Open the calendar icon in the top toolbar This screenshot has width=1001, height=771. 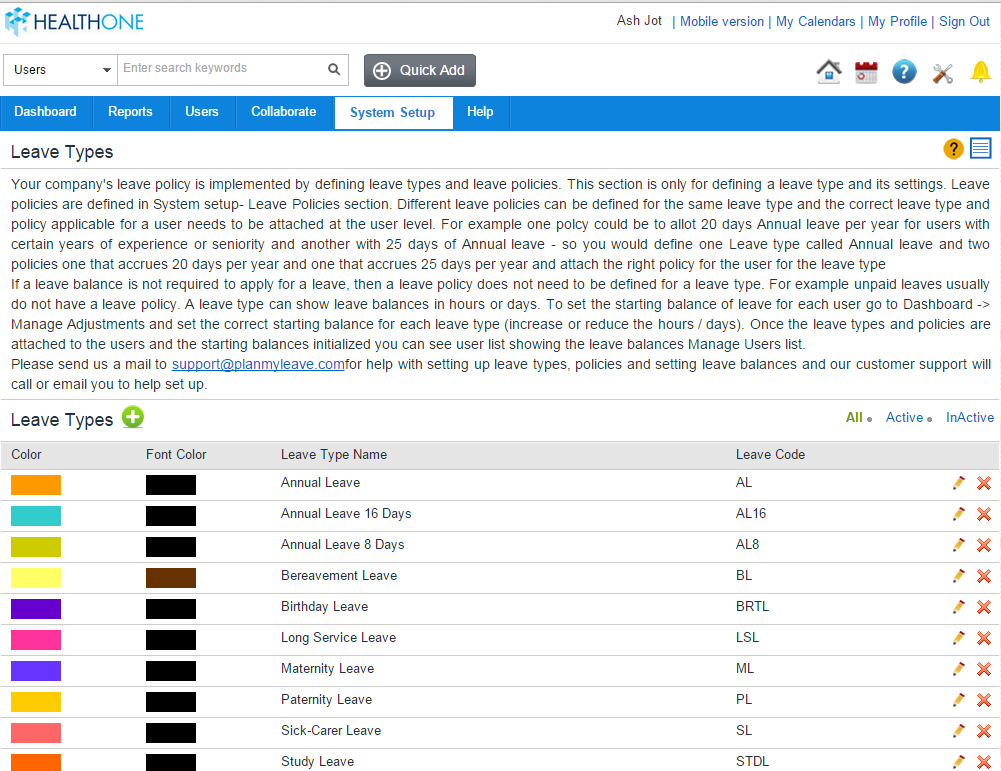(866, 72)
